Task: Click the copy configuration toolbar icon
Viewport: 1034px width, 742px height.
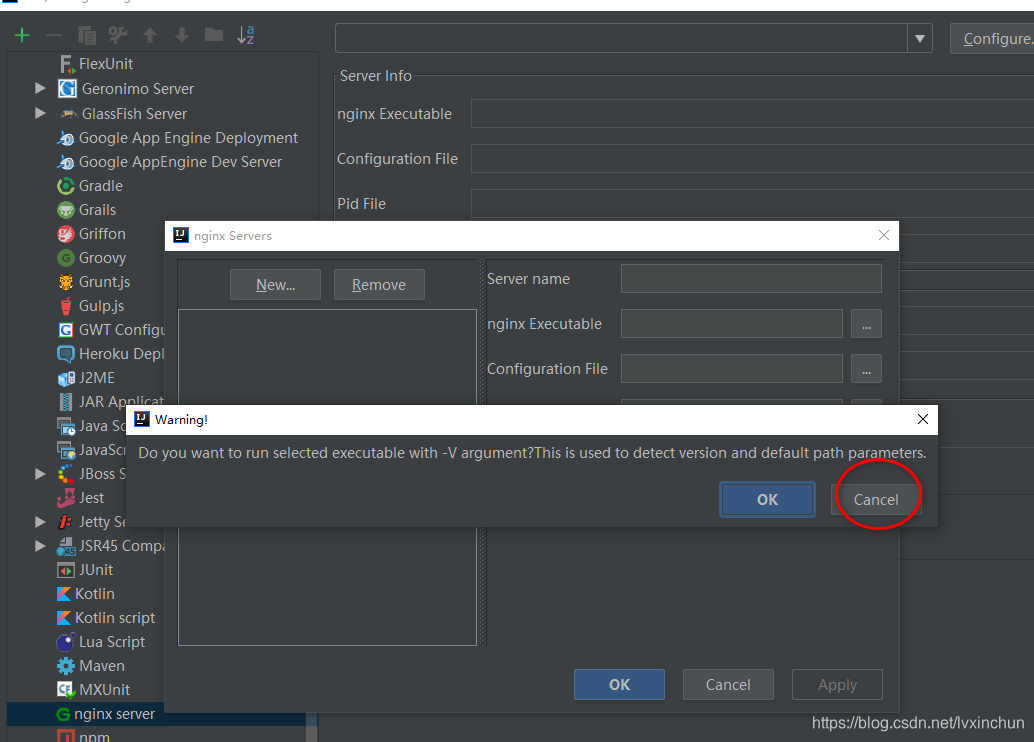Action: (86, 35)
